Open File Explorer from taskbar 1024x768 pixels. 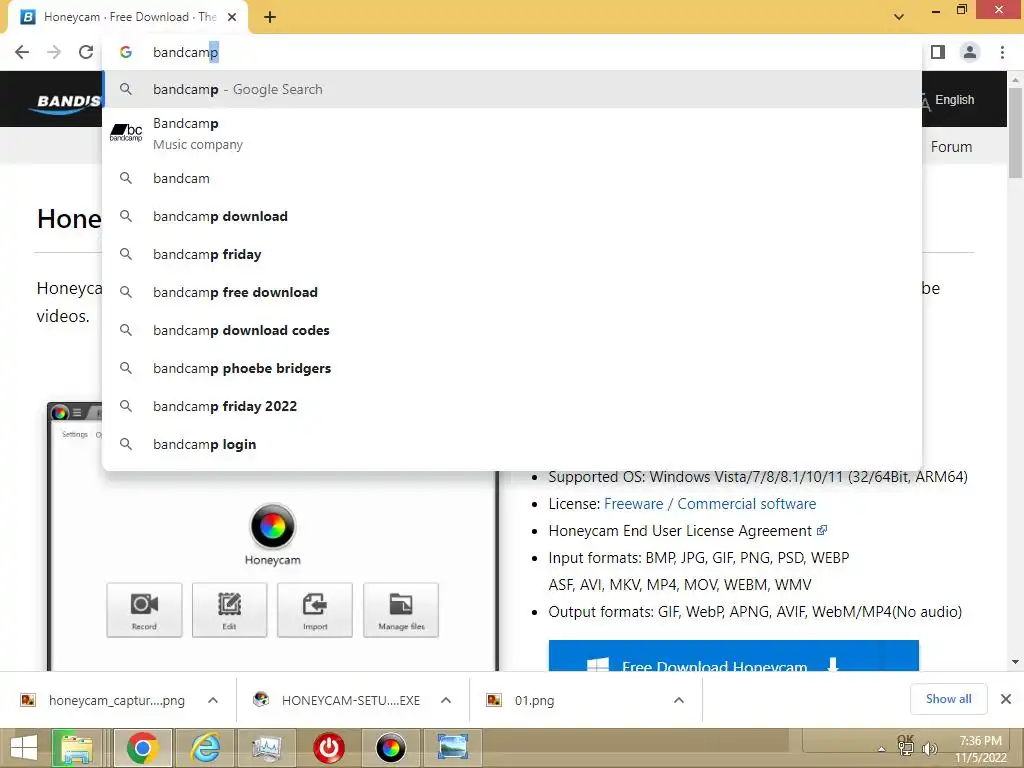click(x=77, y=748)
